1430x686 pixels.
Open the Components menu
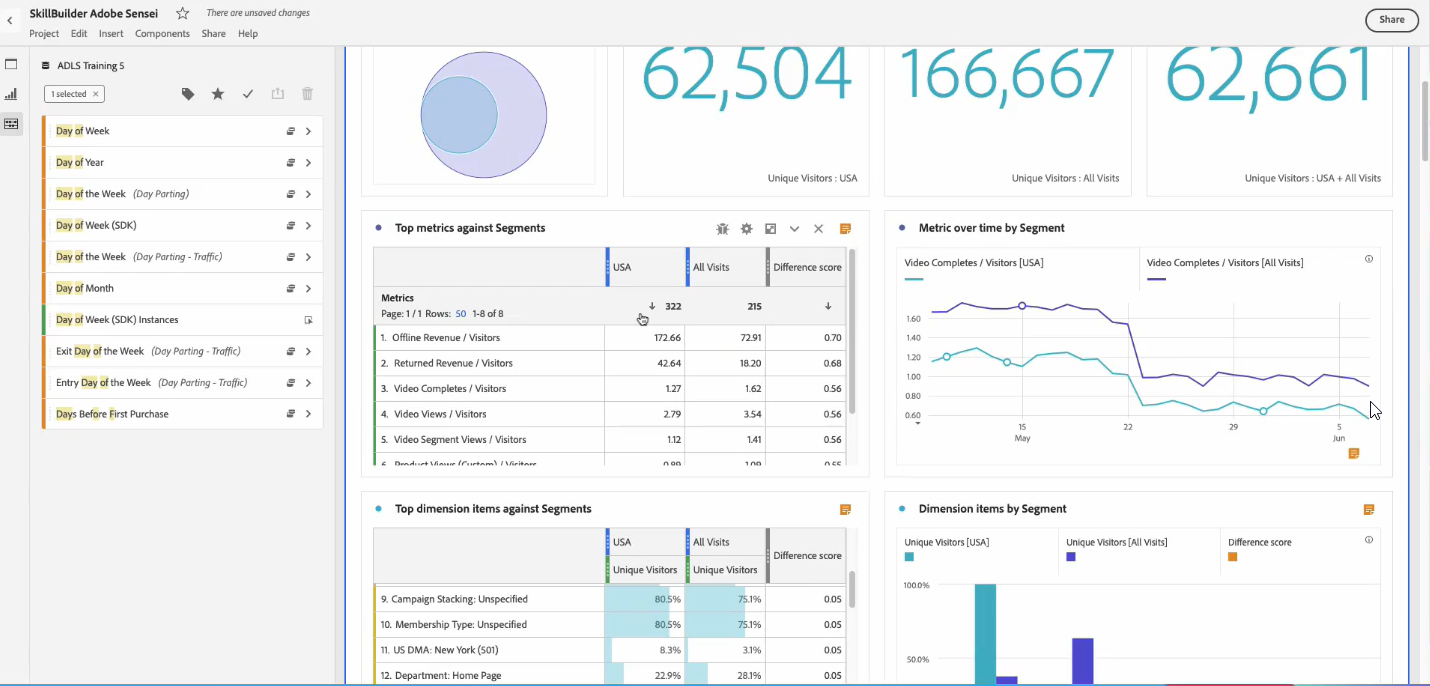tap(162, 33)
